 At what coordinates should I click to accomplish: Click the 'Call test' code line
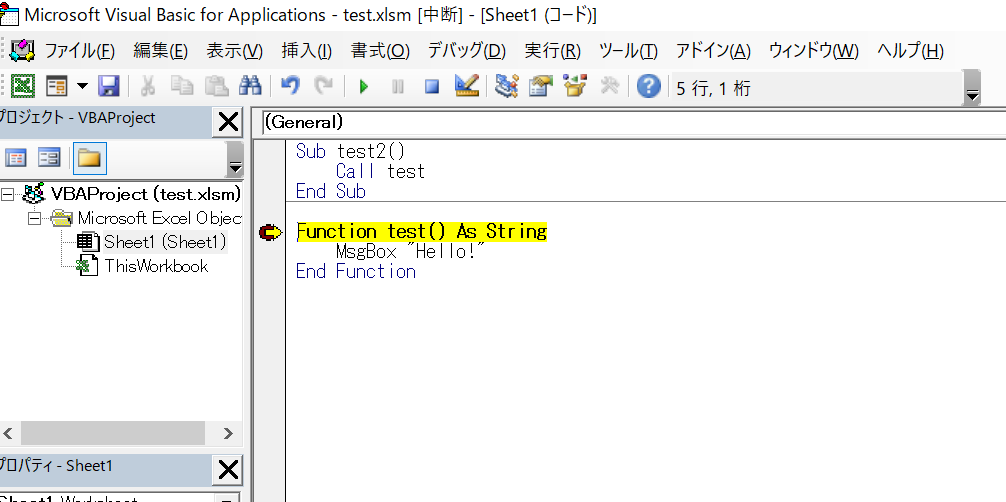point(380,171)
